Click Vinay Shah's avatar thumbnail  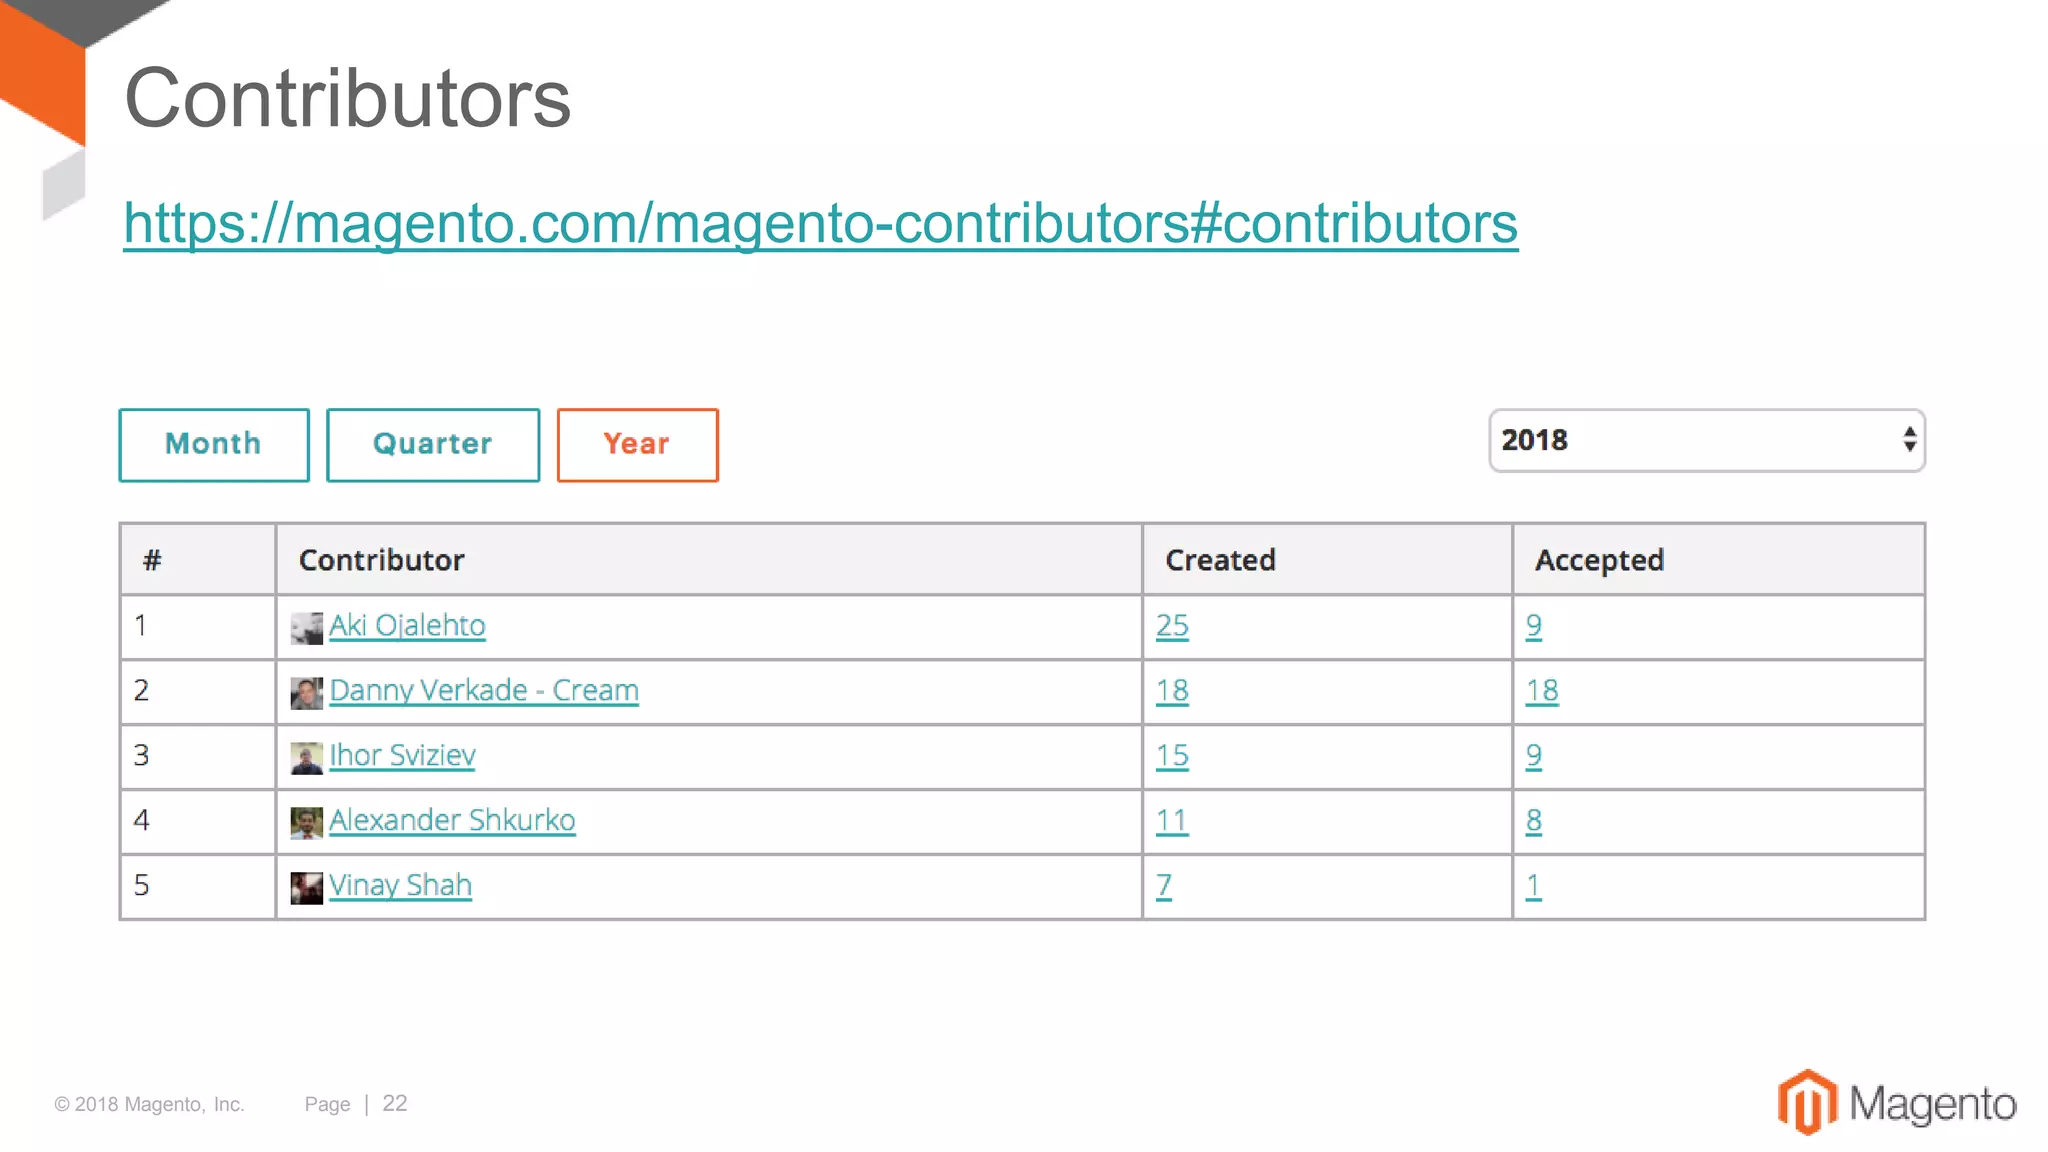[x=306, y=888]
